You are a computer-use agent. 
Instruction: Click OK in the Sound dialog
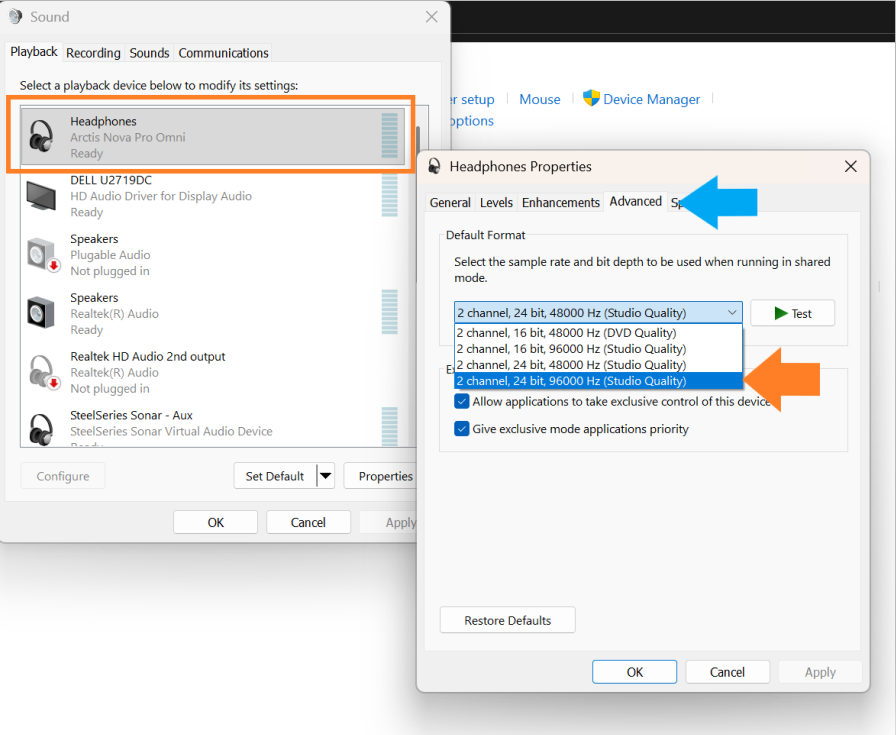coord(215,522)
